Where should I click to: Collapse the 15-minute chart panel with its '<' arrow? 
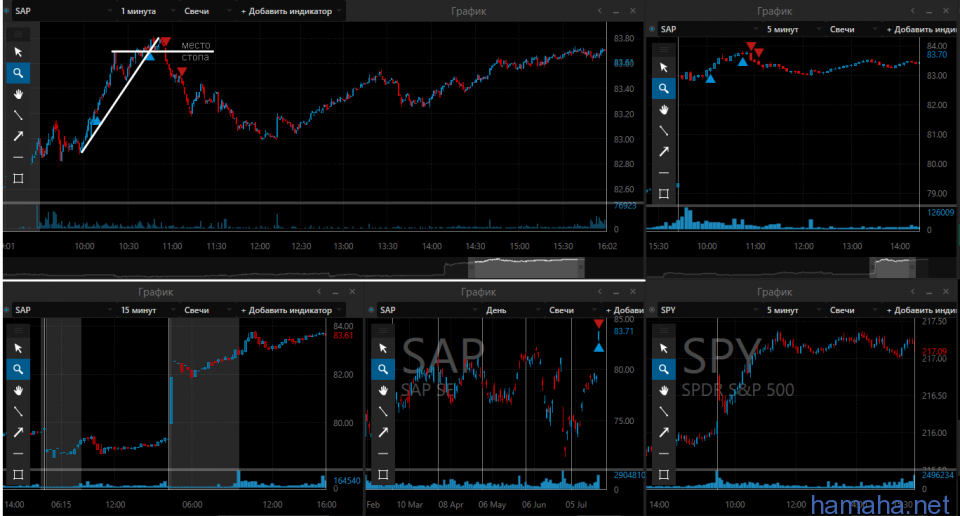point(318,292)
